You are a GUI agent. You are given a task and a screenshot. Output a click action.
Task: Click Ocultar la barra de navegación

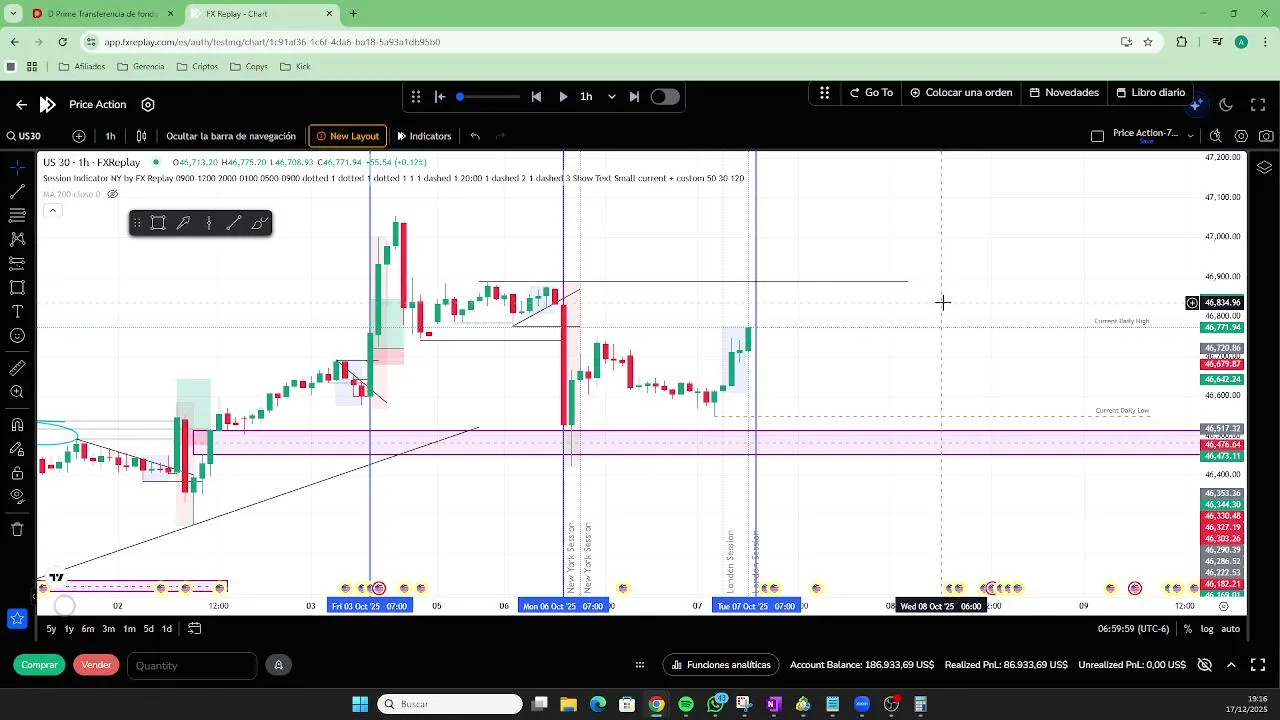click(x=231, y=136)
